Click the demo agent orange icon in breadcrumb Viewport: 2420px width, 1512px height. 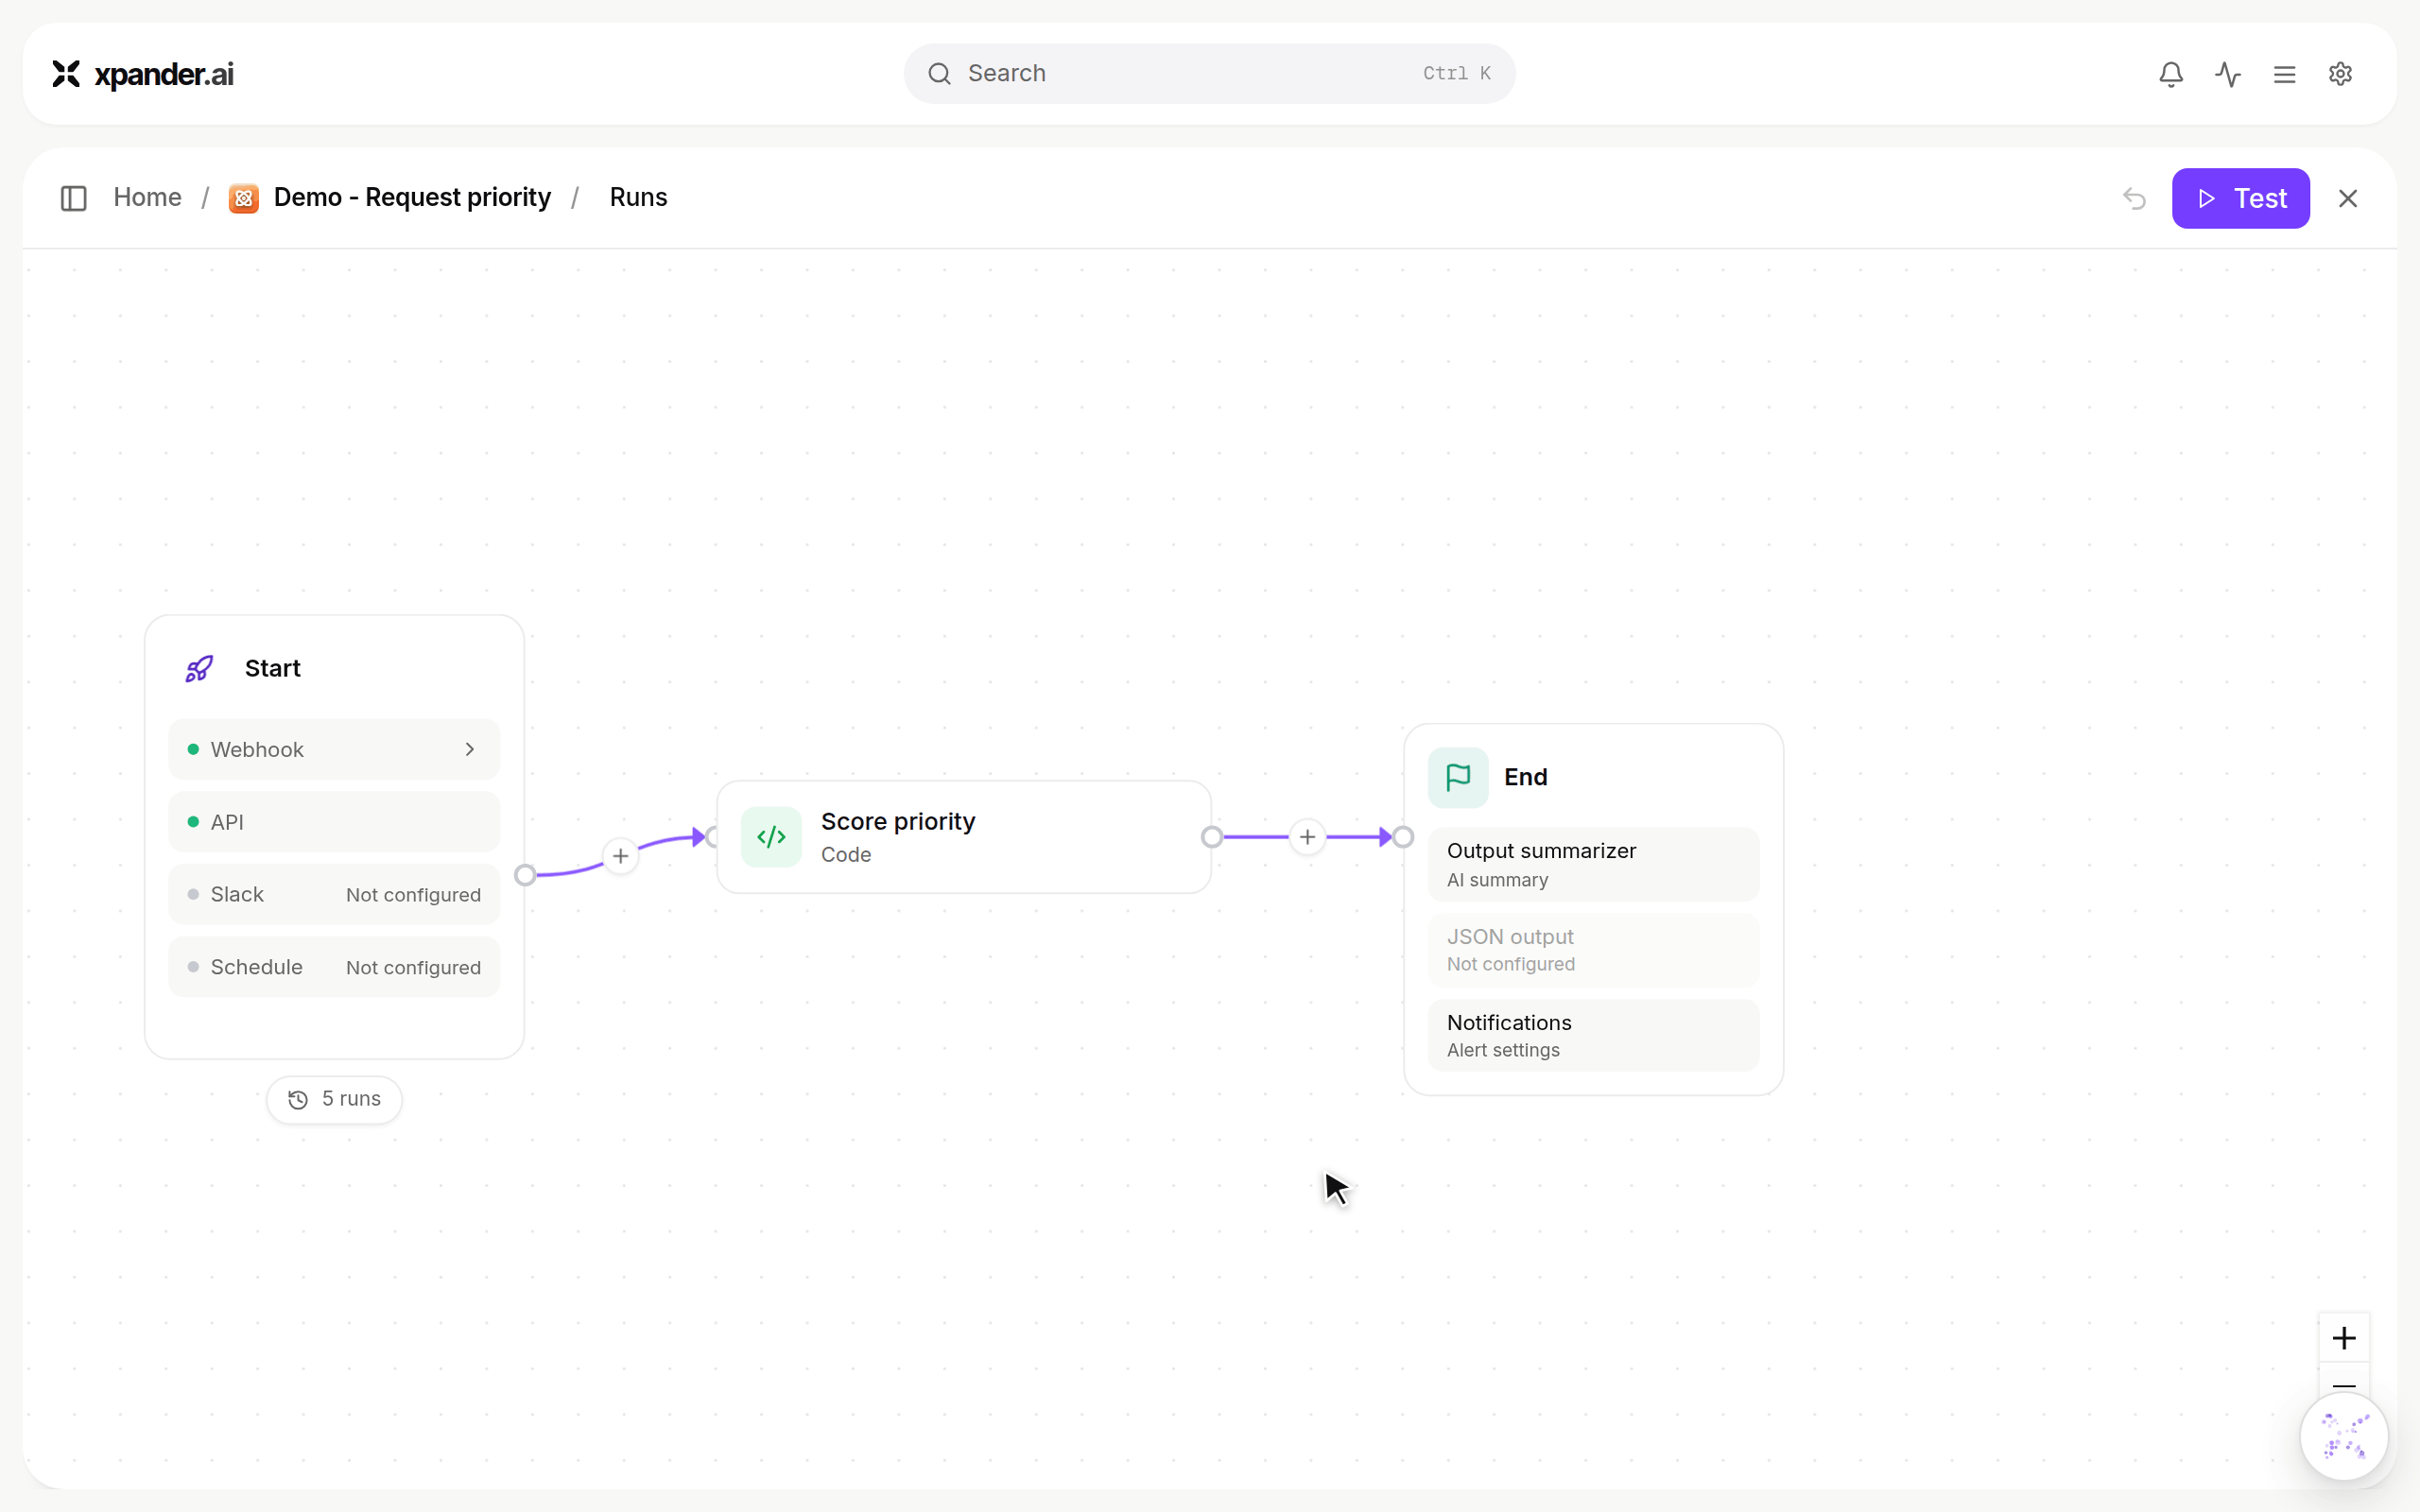point(244,198)
